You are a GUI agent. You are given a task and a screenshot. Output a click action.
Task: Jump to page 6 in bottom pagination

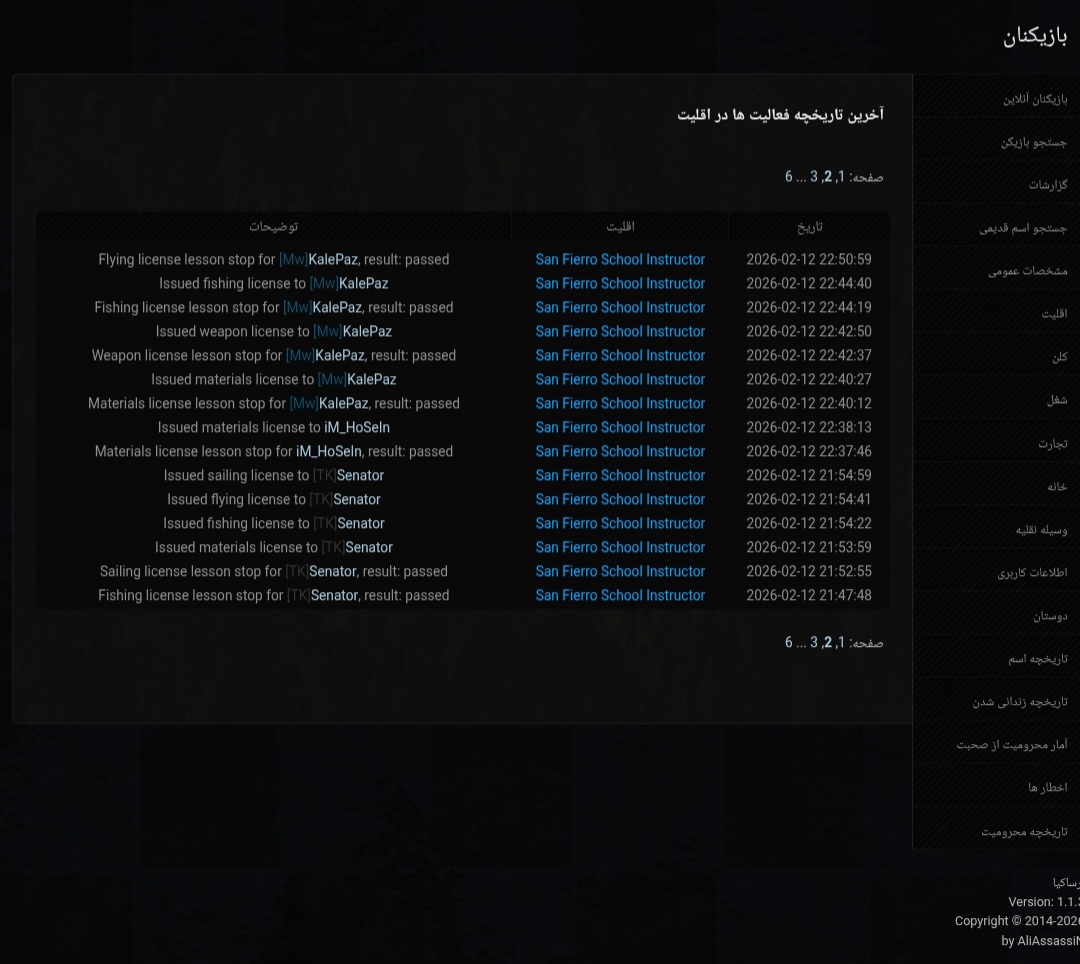point(789,643)
